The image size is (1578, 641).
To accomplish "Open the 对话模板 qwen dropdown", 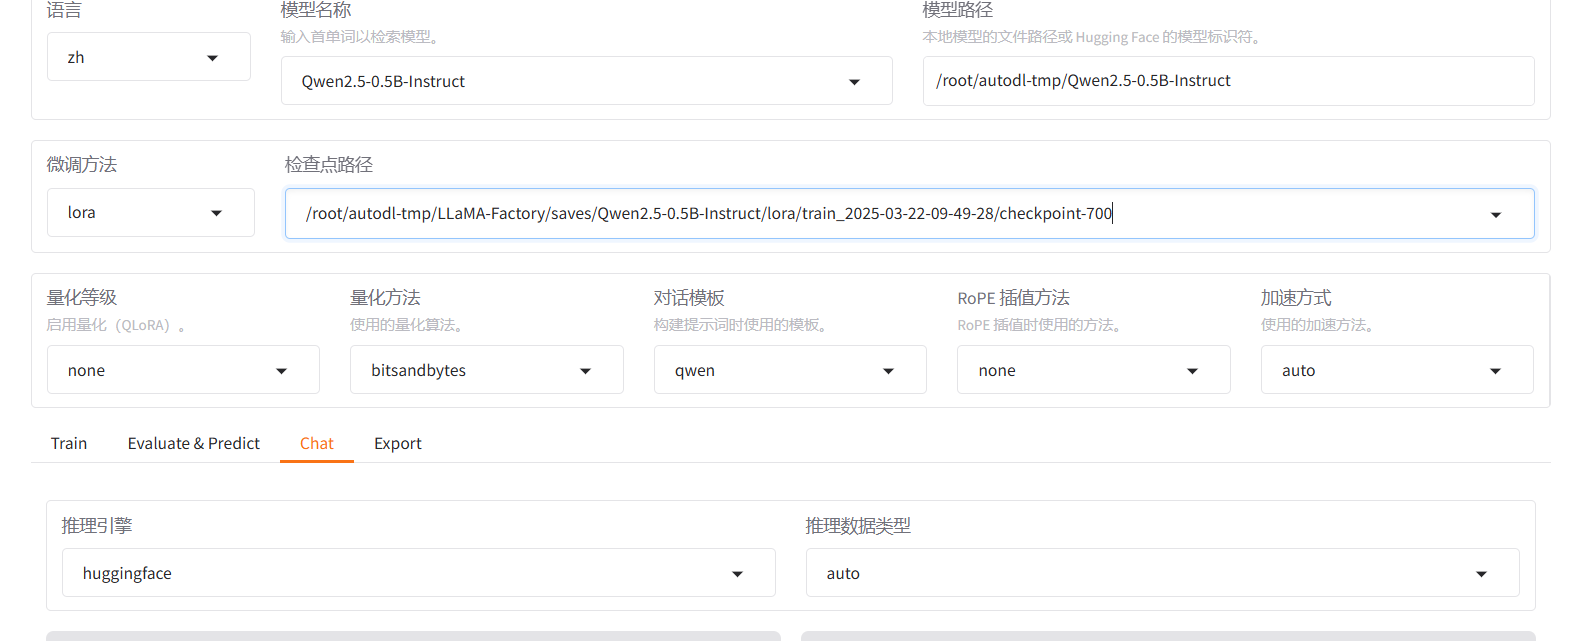I will click(789, 370).
